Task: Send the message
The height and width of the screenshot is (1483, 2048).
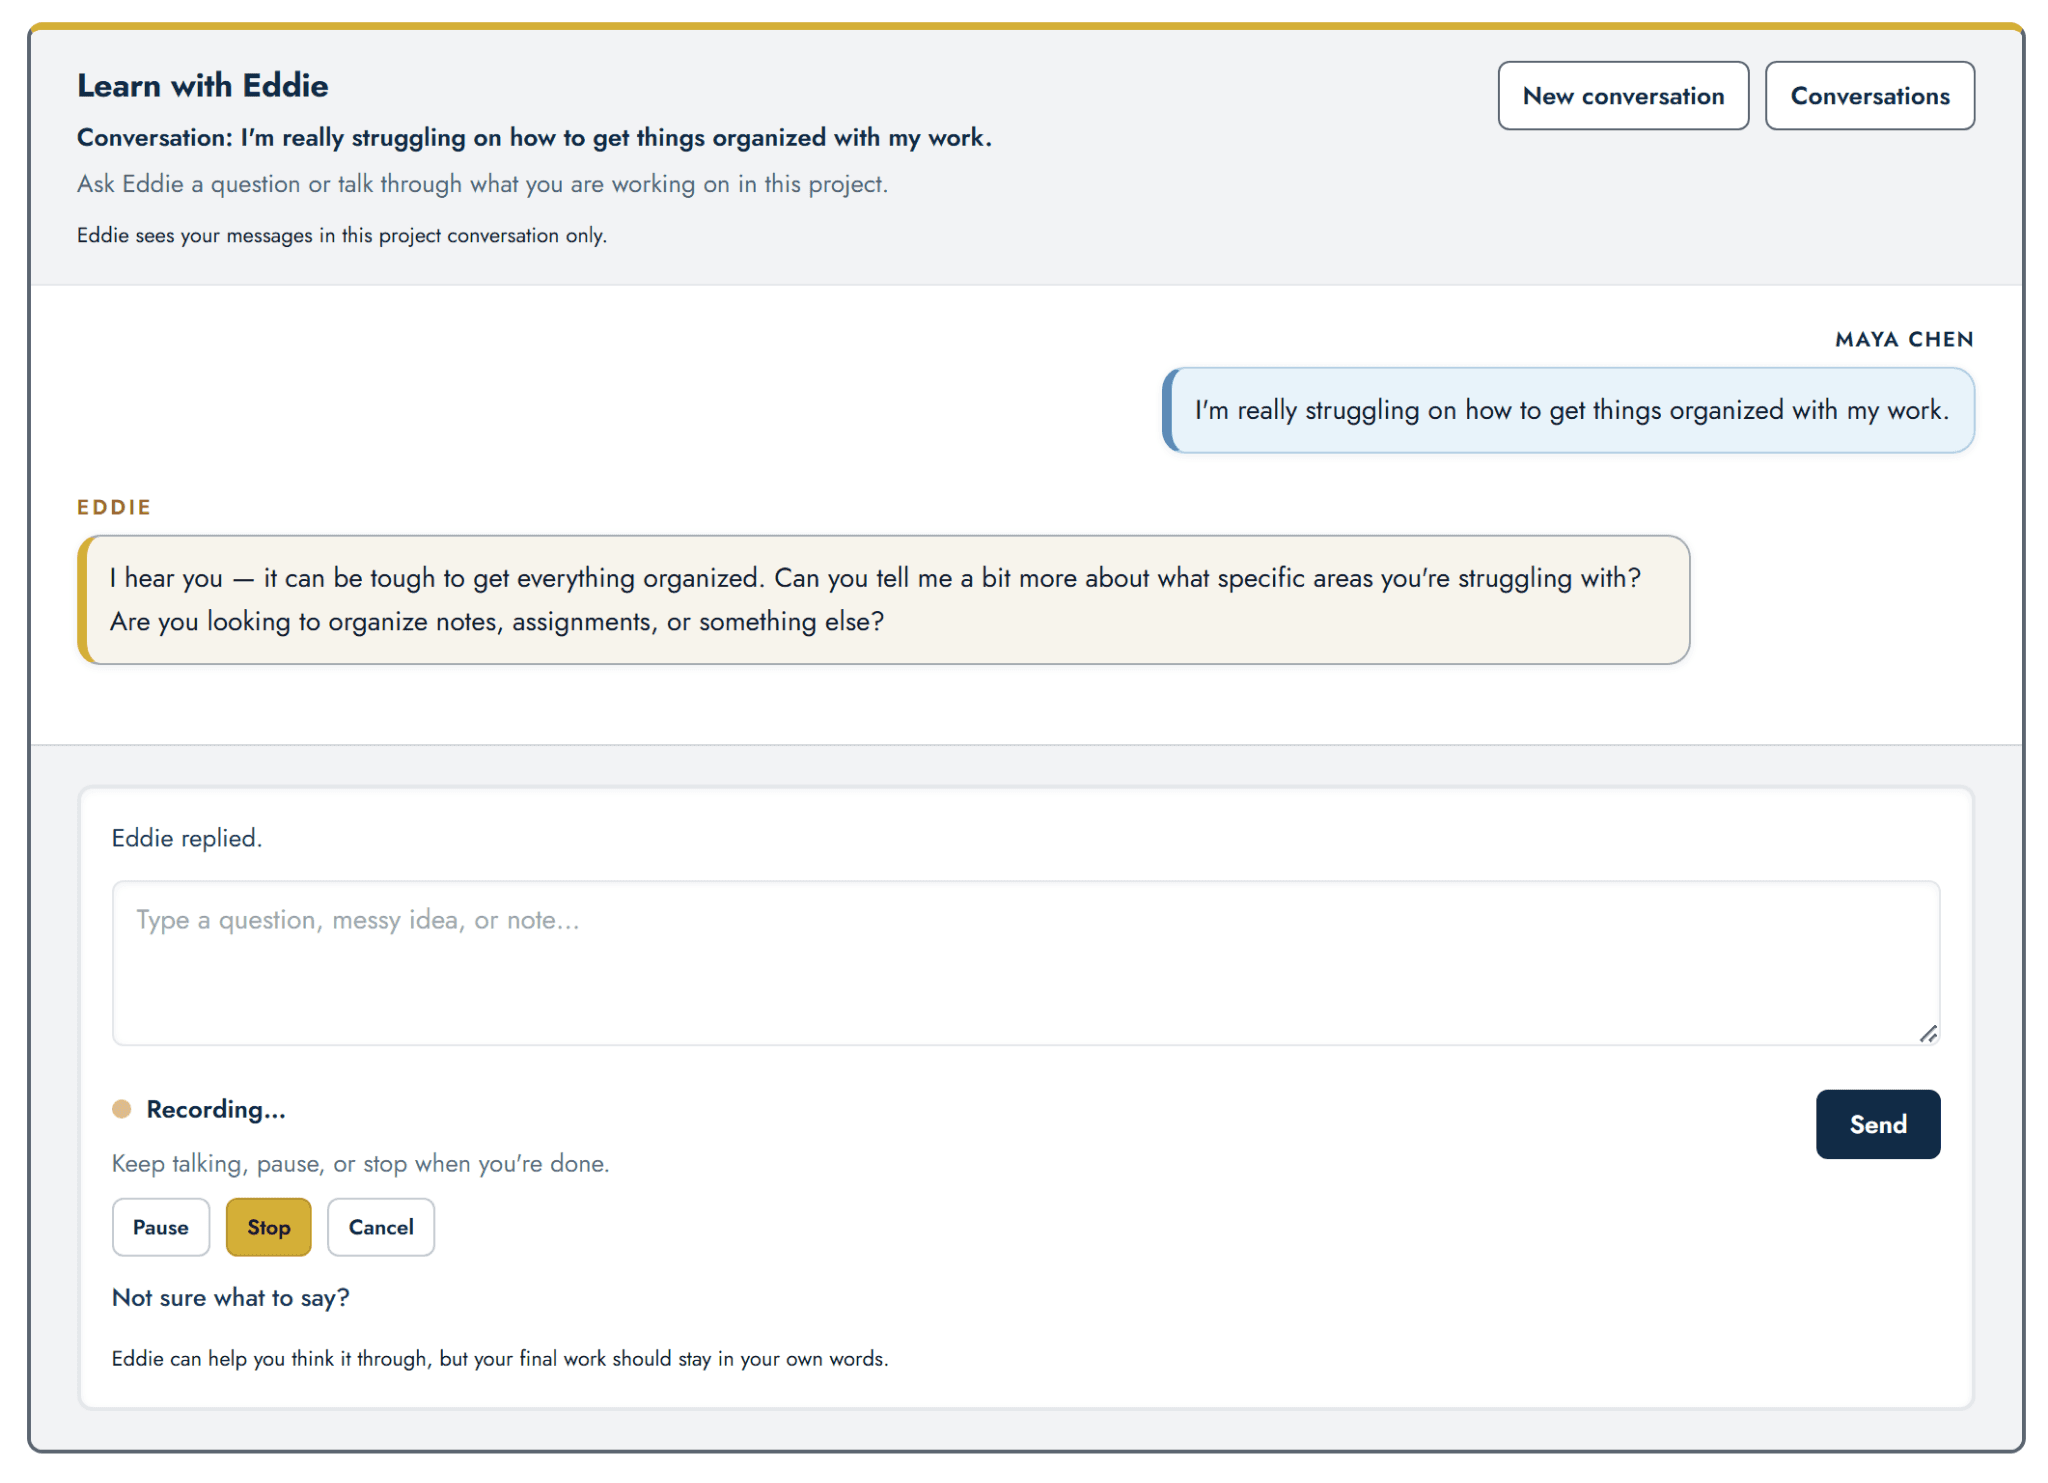Action: (x=1877, y=1124)
